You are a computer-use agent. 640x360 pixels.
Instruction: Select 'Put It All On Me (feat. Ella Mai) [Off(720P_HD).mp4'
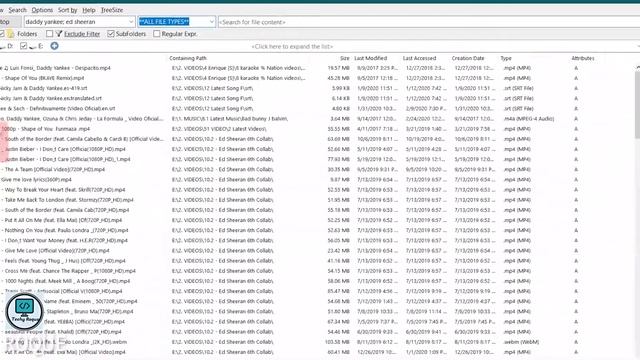click(x=63, y=220)
